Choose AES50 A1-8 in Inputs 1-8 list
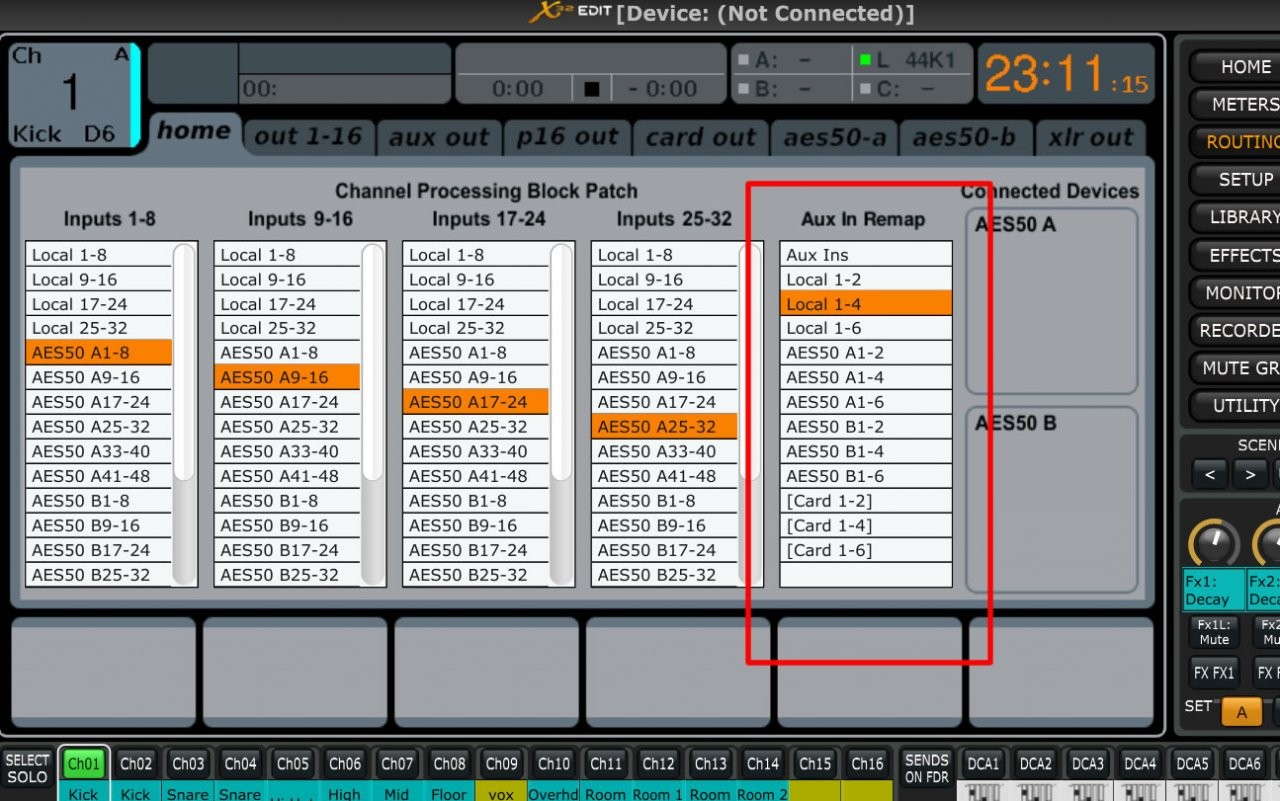The height and width of the screenshot is (801, 1280). pos(99,353)
